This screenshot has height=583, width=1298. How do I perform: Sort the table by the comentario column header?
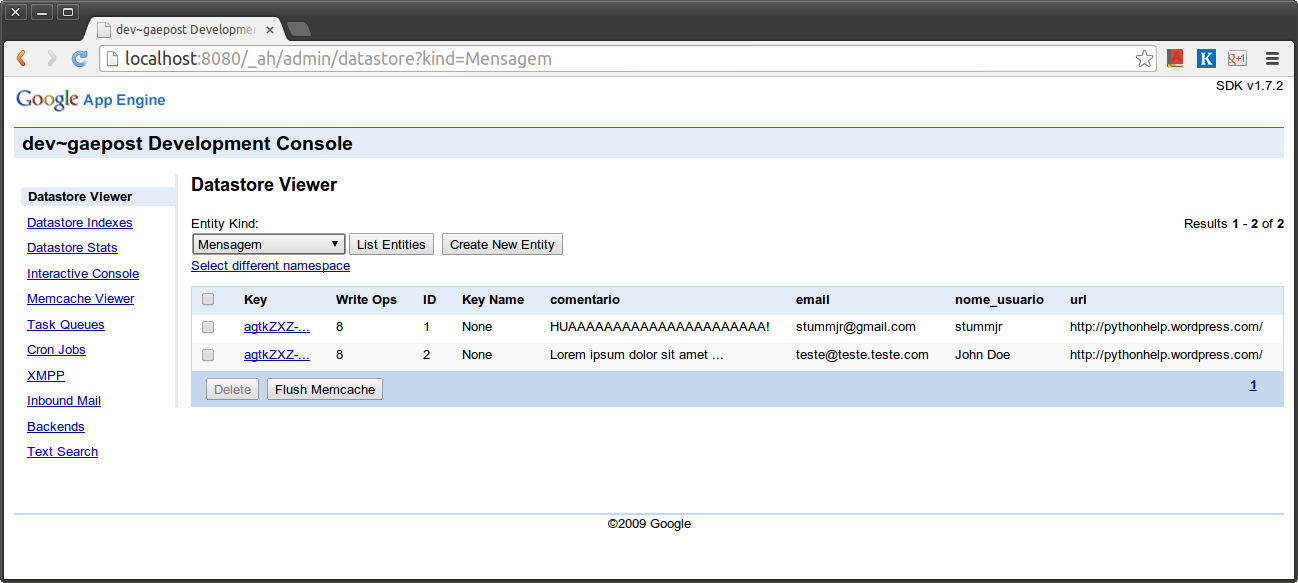585,300
